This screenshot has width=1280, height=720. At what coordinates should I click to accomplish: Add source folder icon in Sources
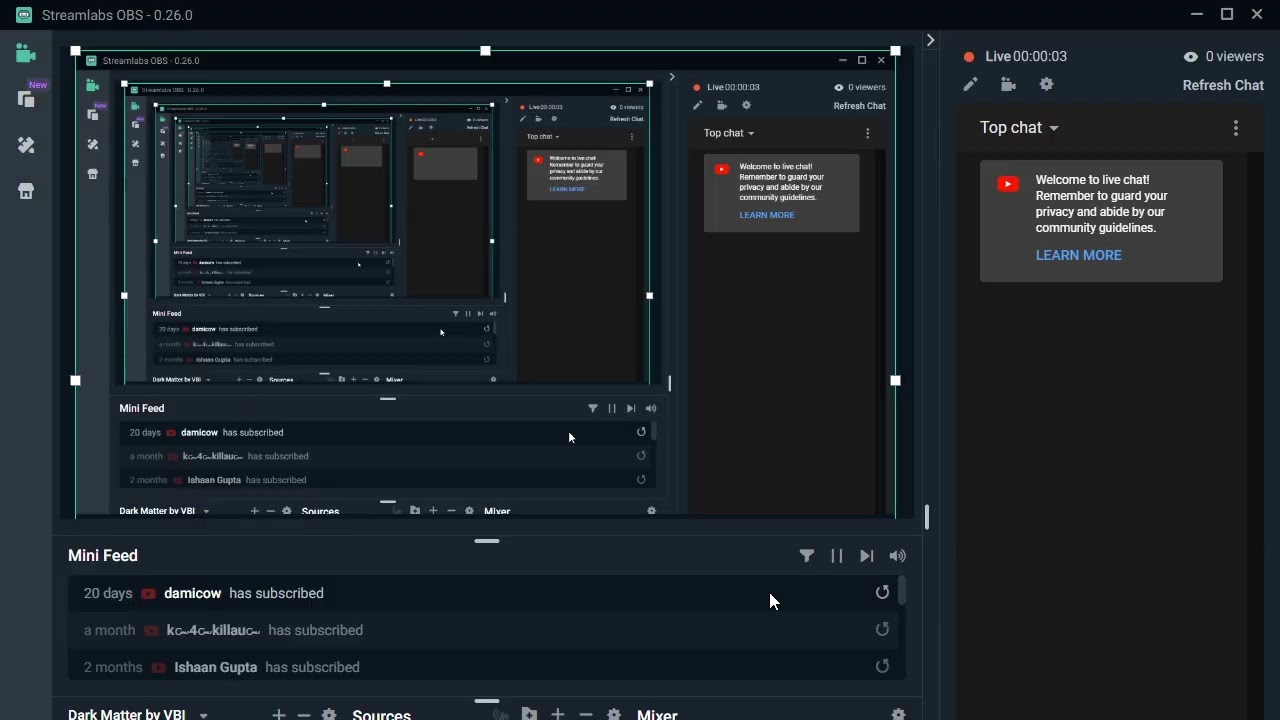pos(529,714)
